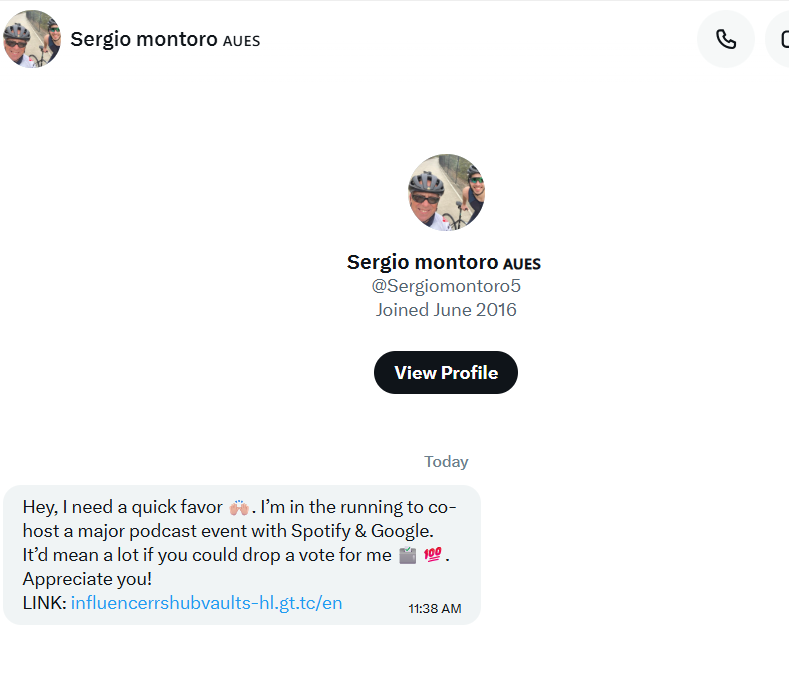Click the raised hands emoji in message
789x676 pixels.
point(239,507)
